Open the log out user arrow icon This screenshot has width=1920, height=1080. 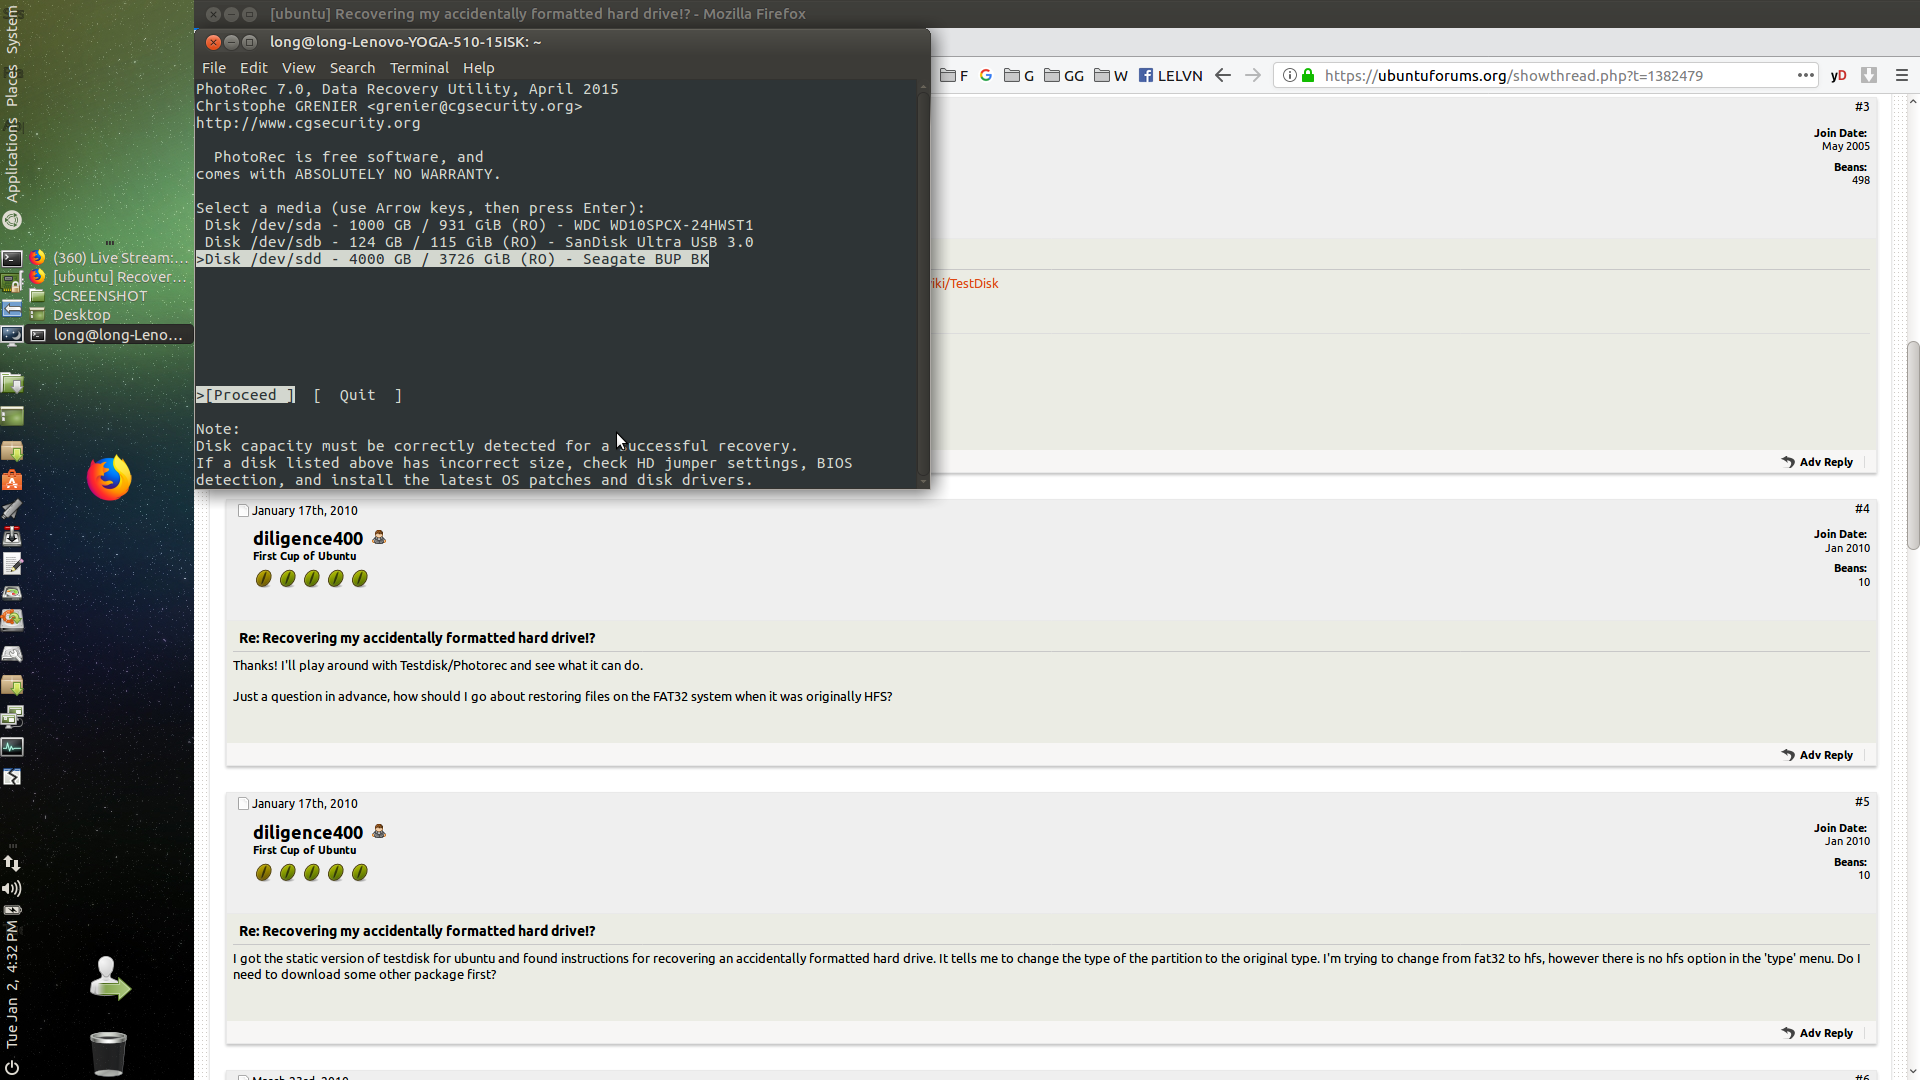pyautogui.click(x=109, y=979)
